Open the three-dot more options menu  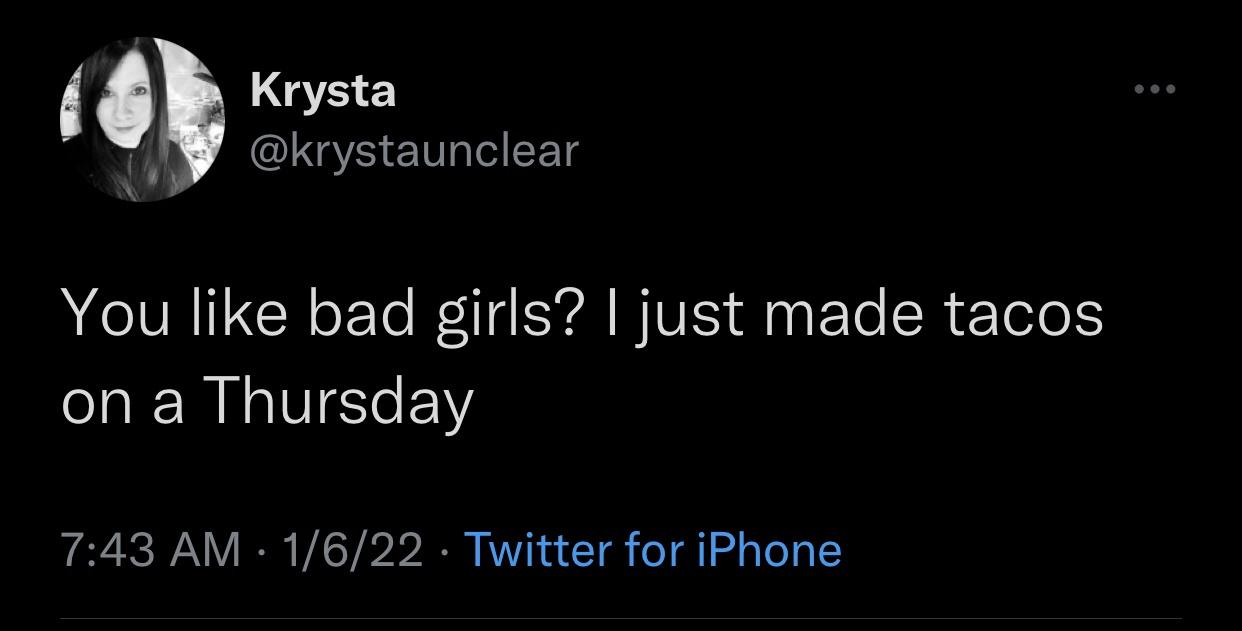(1155, 90)
